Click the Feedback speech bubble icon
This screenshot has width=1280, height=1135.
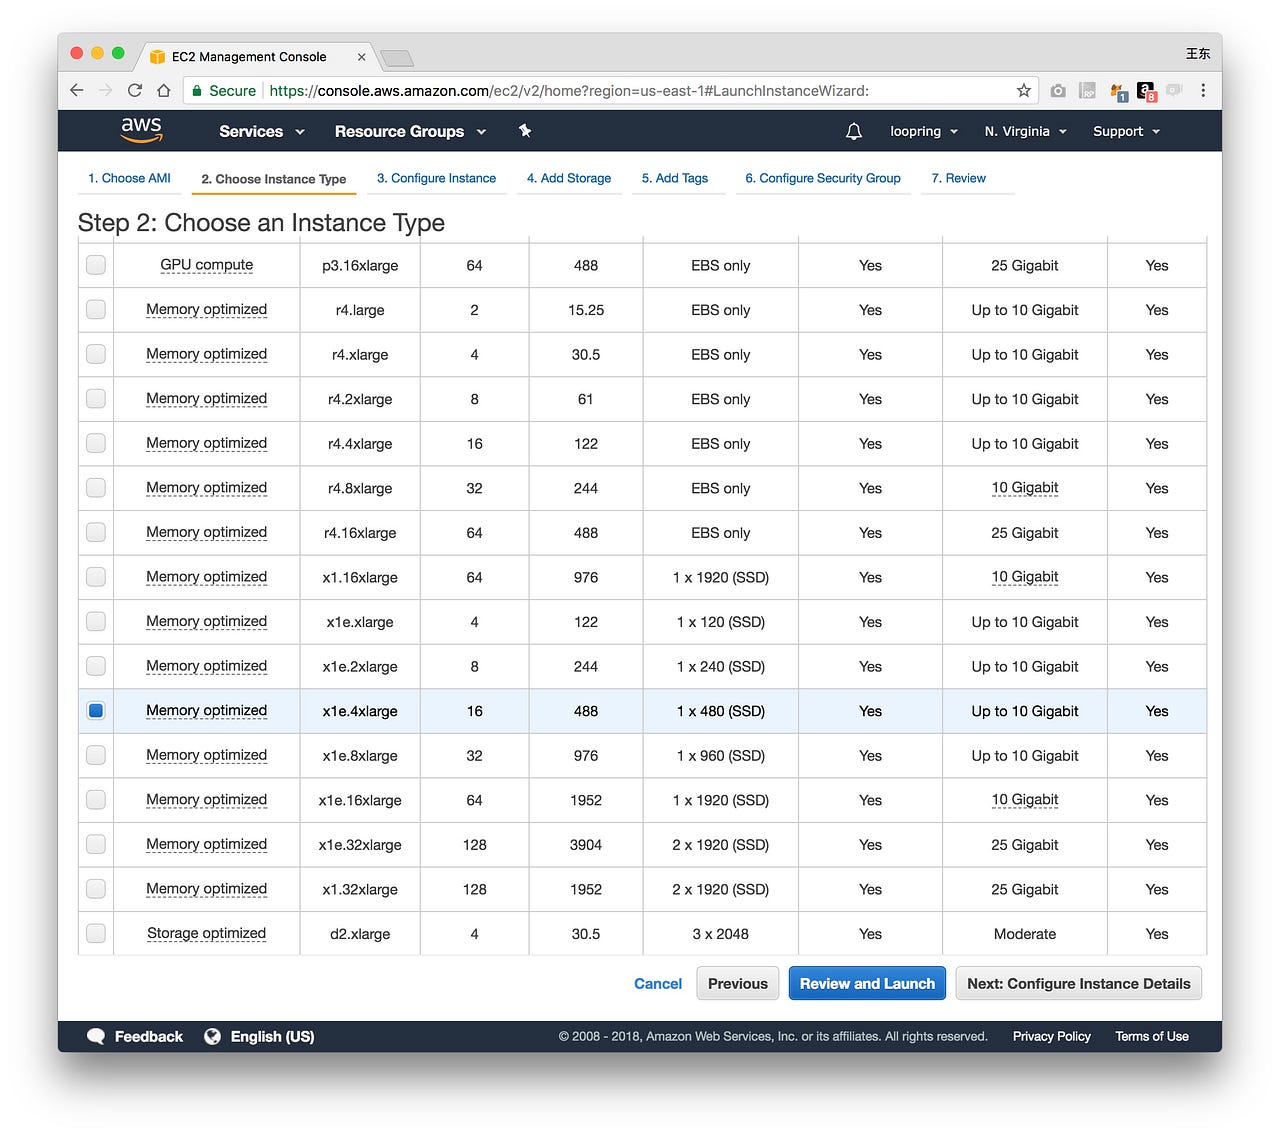(x=96, y=1036)
